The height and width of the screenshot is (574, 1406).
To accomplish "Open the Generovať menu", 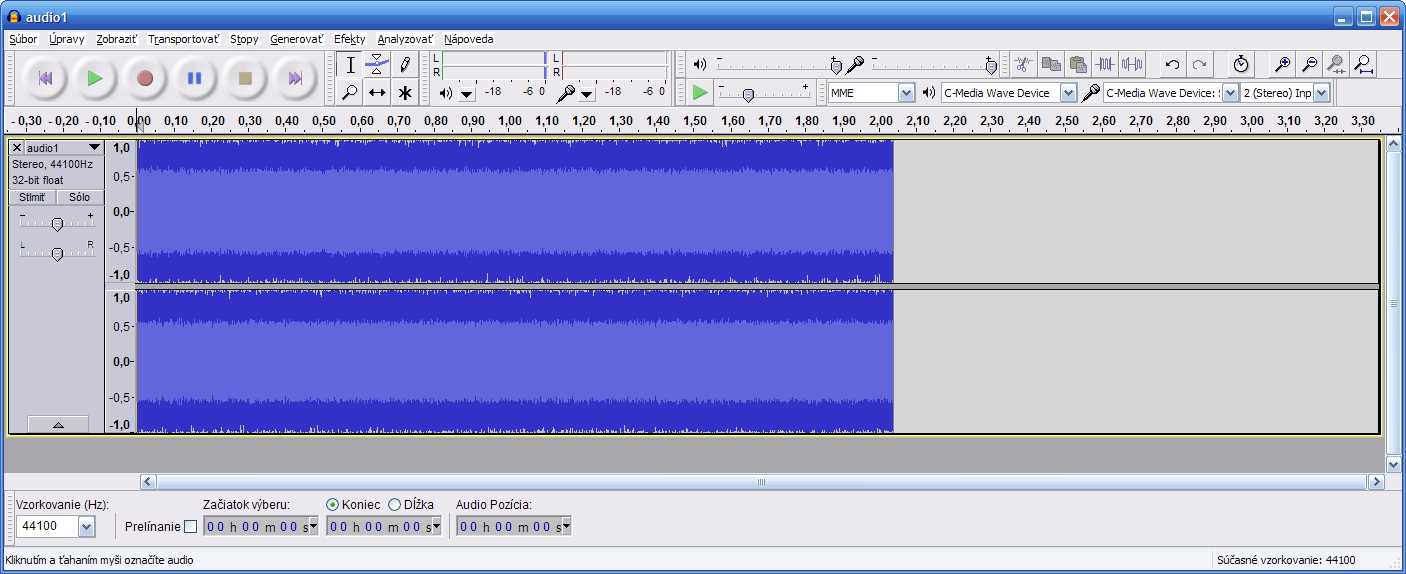I will 296,39.
